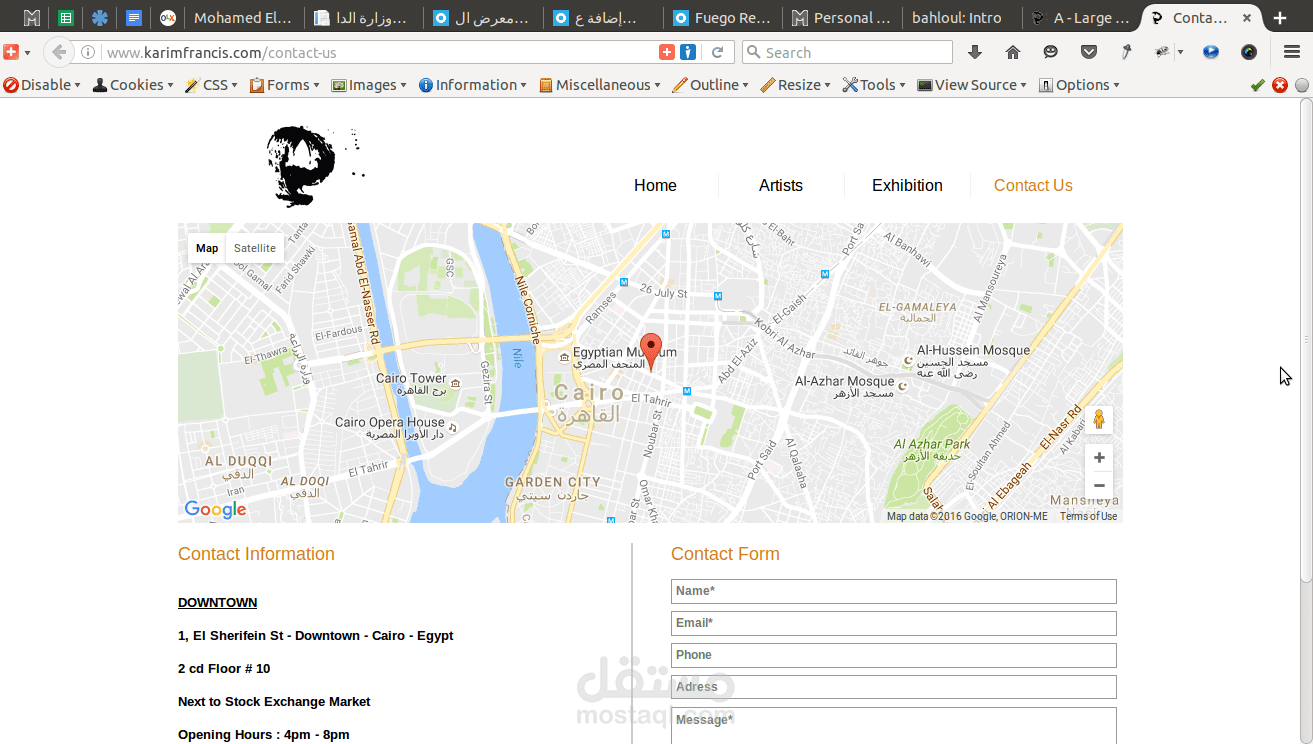Go to browser home page icon
Image resolution: width=1313 pixels, height=744 pixels.
tap(1013, 53)
